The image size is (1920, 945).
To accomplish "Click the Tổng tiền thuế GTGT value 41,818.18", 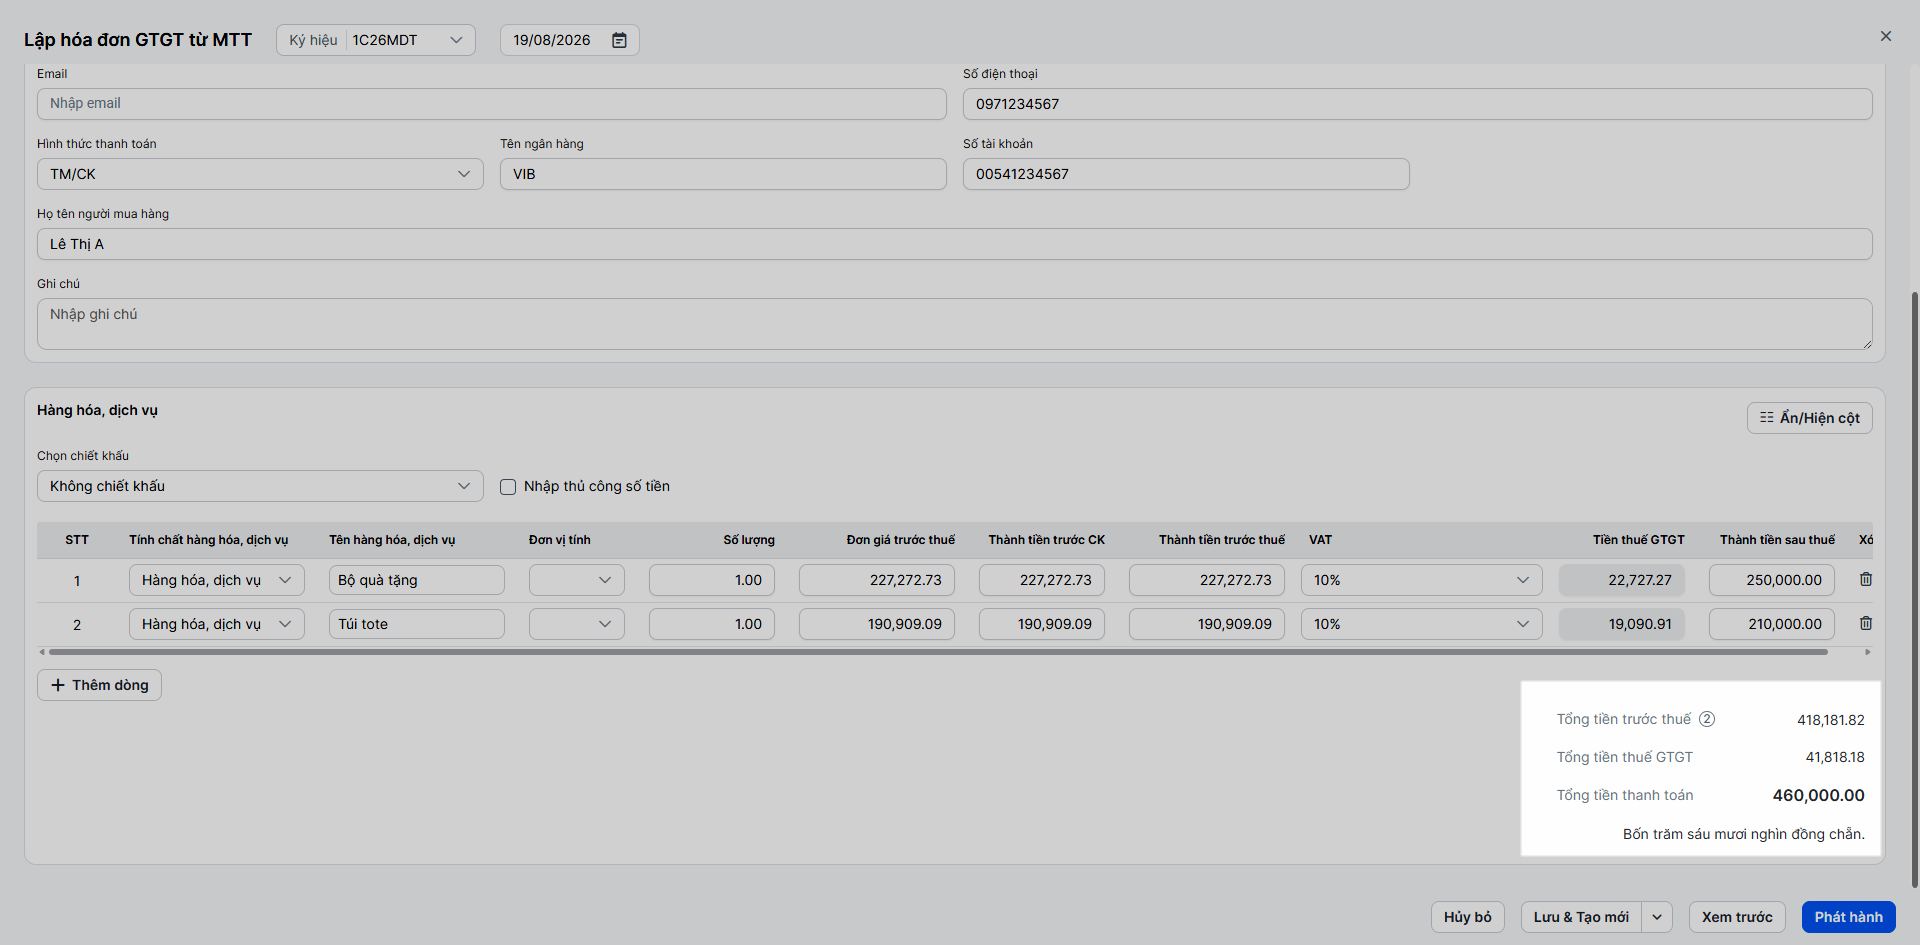I will click(1835, 757).
